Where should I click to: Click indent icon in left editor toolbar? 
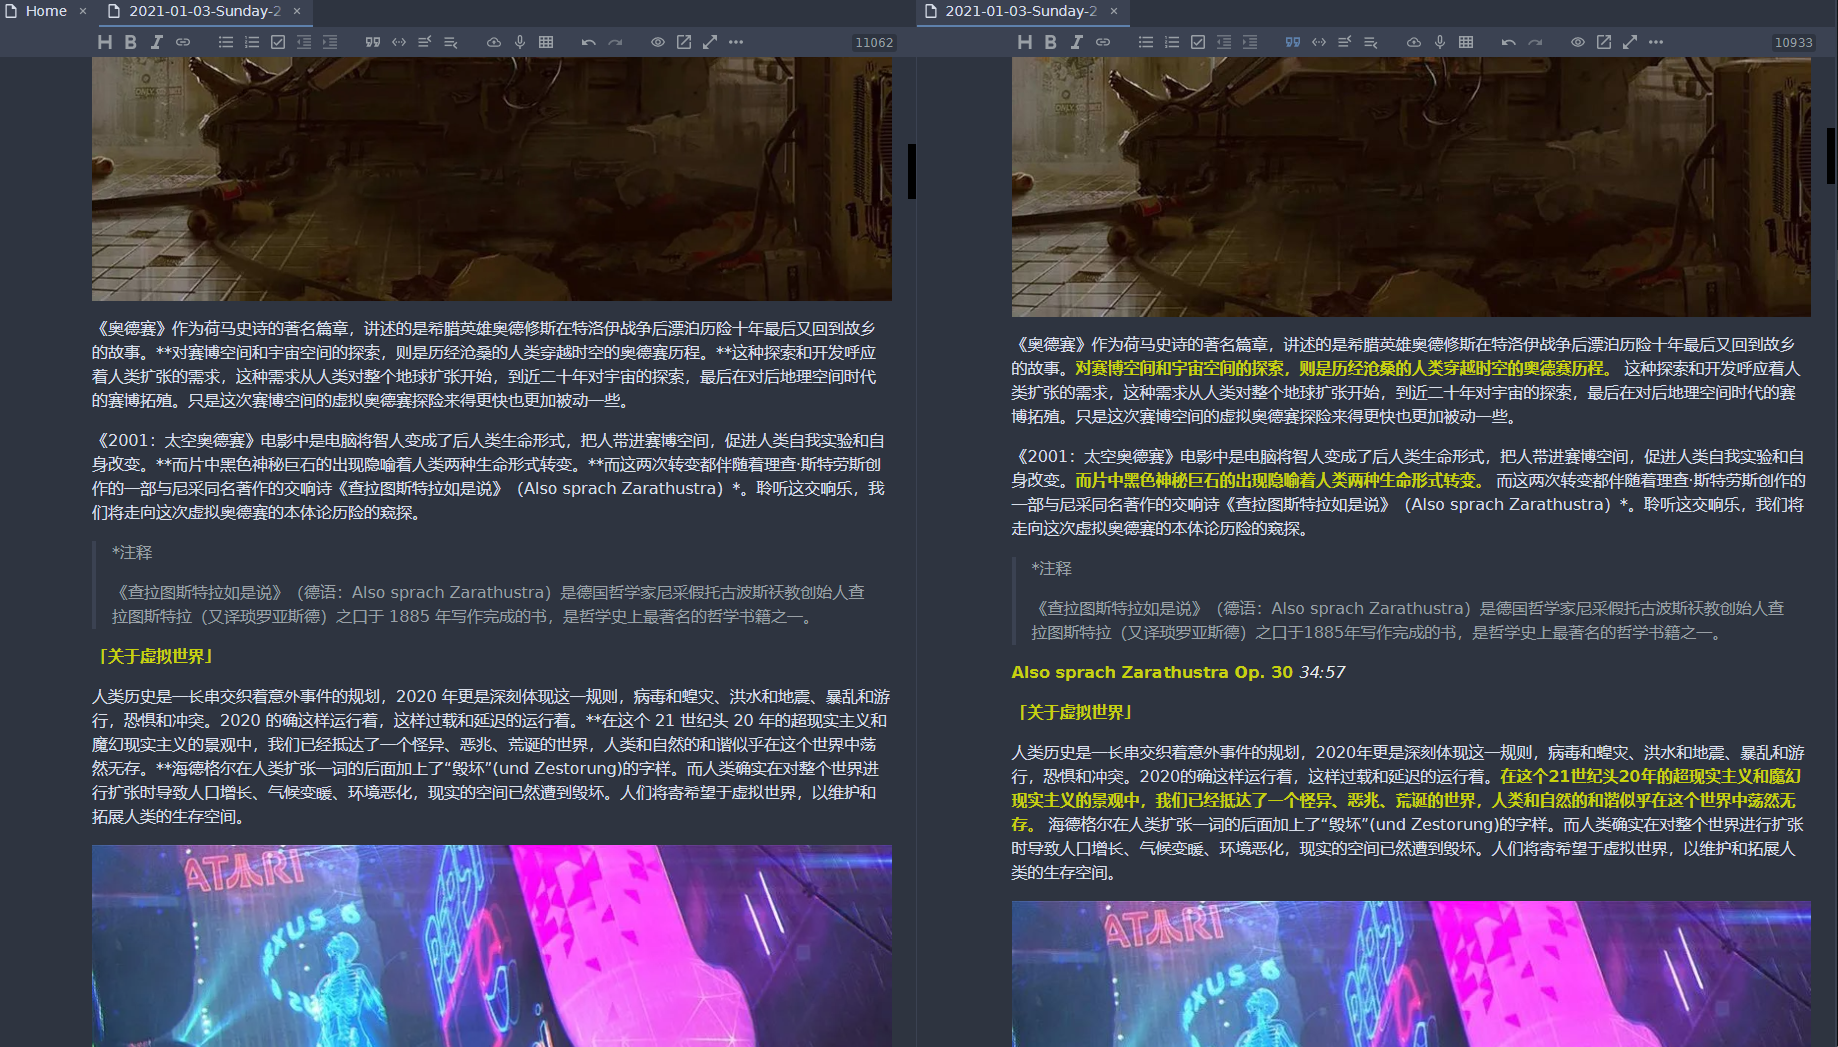[x=330, y=42]
